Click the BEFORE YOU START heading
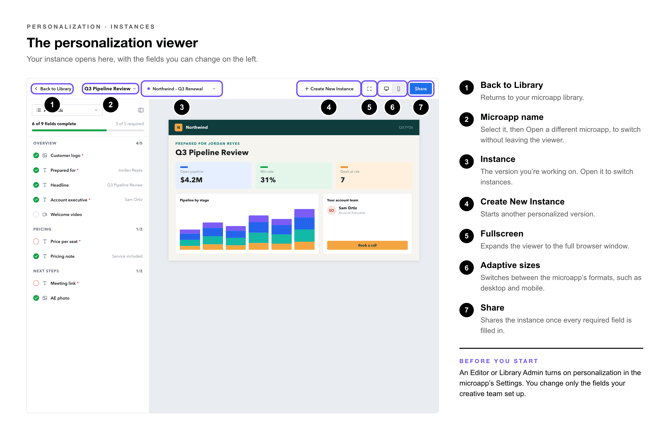The image size is (670, 430). click(x=499, y=361)
